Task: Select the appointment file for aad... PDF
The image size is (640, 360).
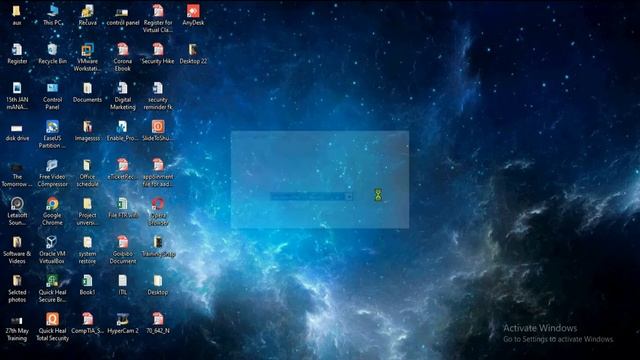Action: pos(158,173)
